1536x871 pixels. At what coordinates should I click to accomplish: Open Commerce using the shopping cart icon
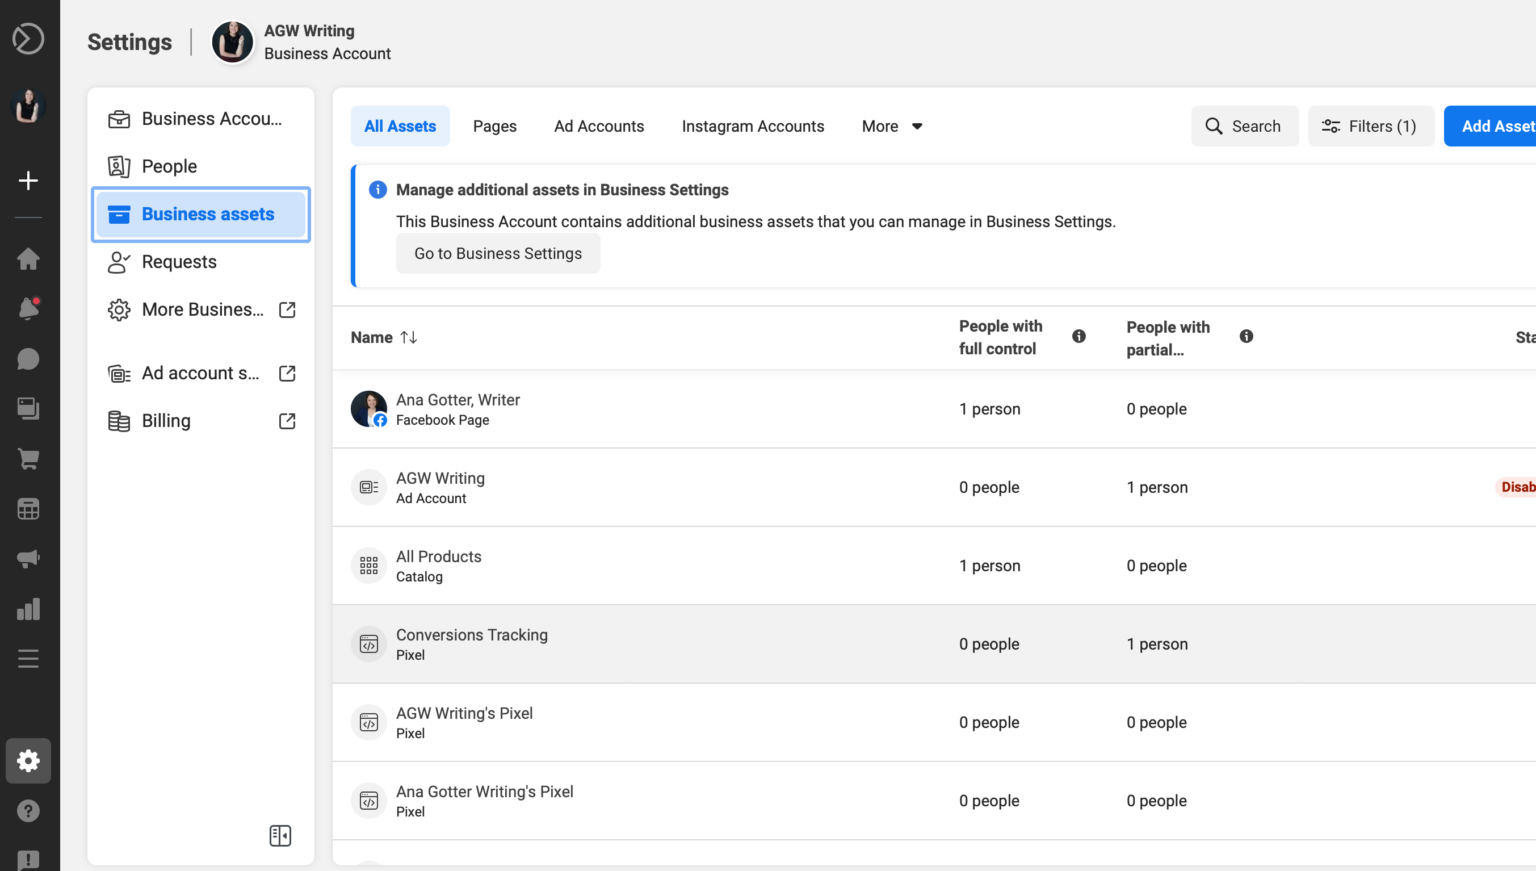pyautogui.click(x=29, y=458)
